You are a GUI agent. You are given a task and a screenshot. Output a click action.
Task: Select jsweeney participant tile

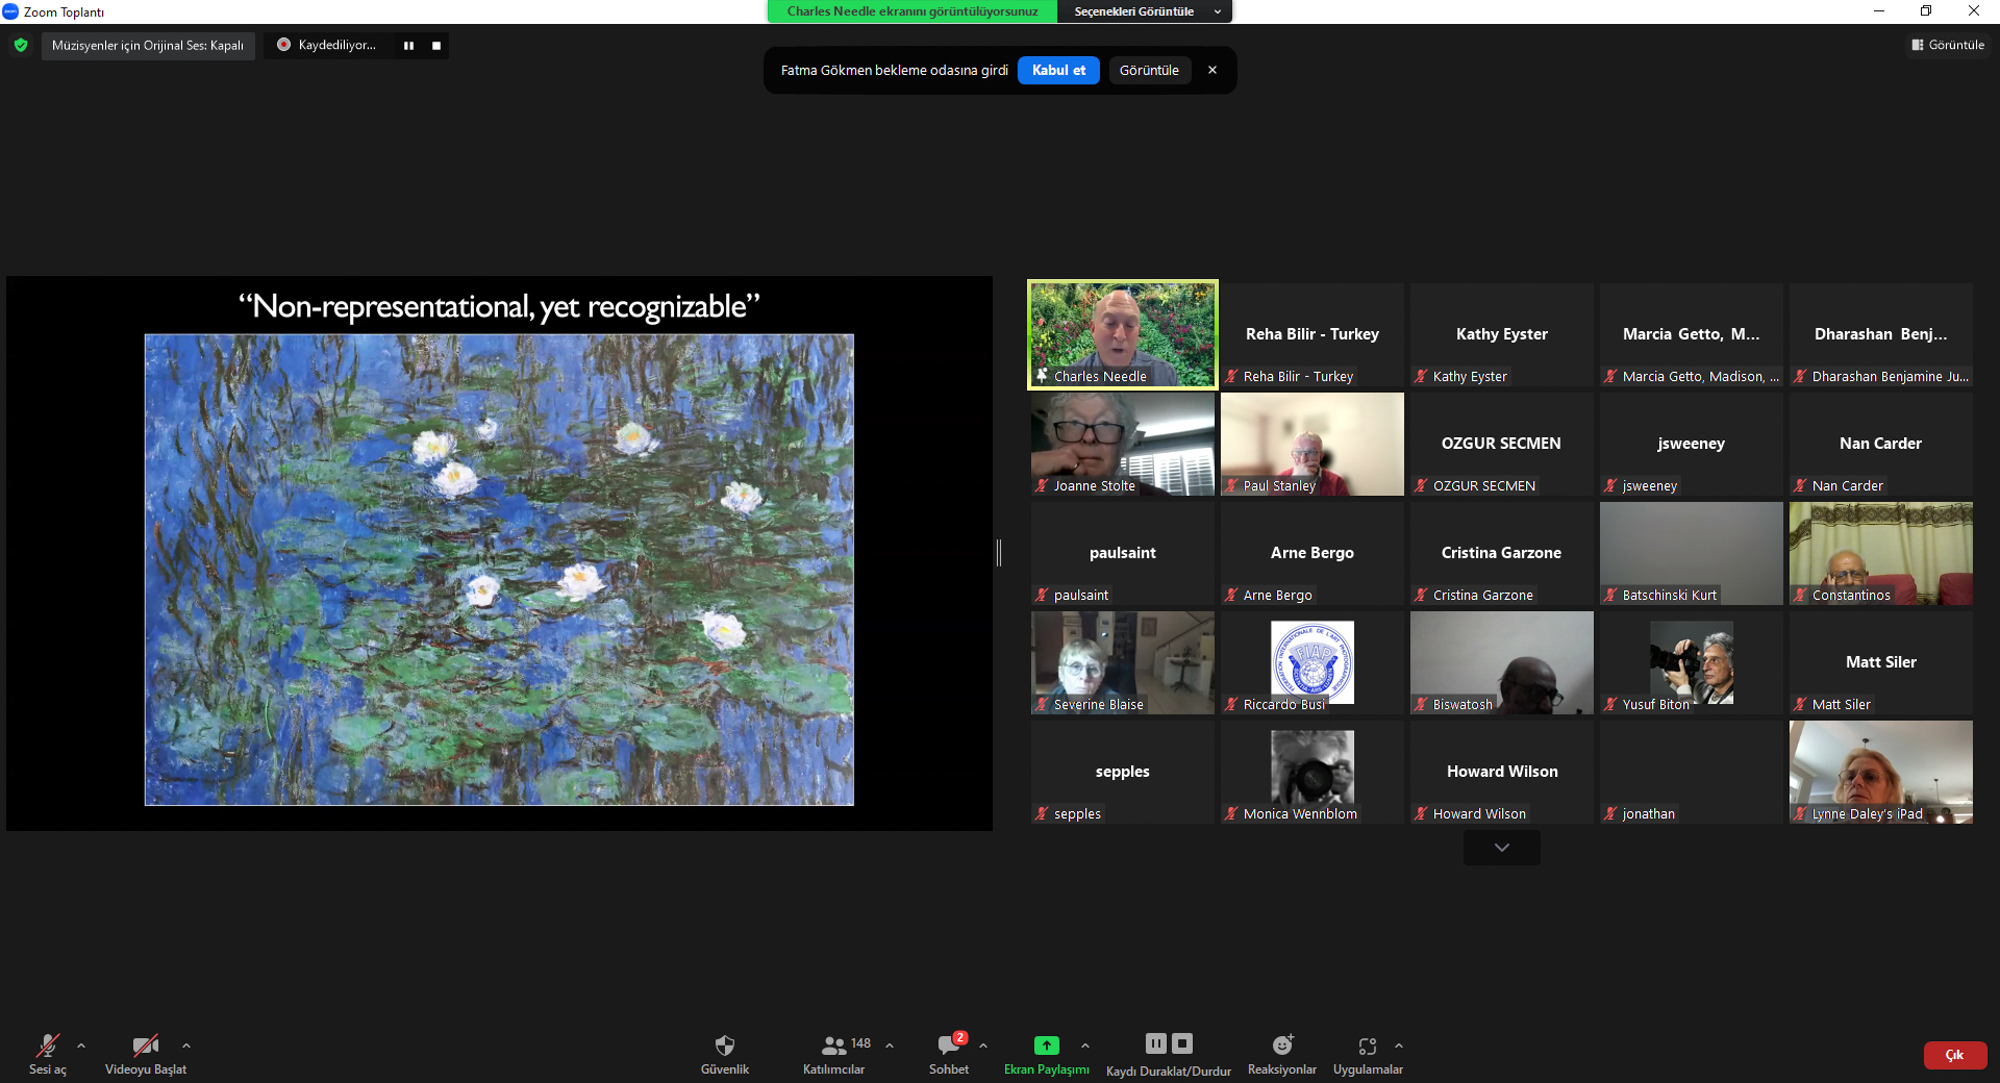1691,443
